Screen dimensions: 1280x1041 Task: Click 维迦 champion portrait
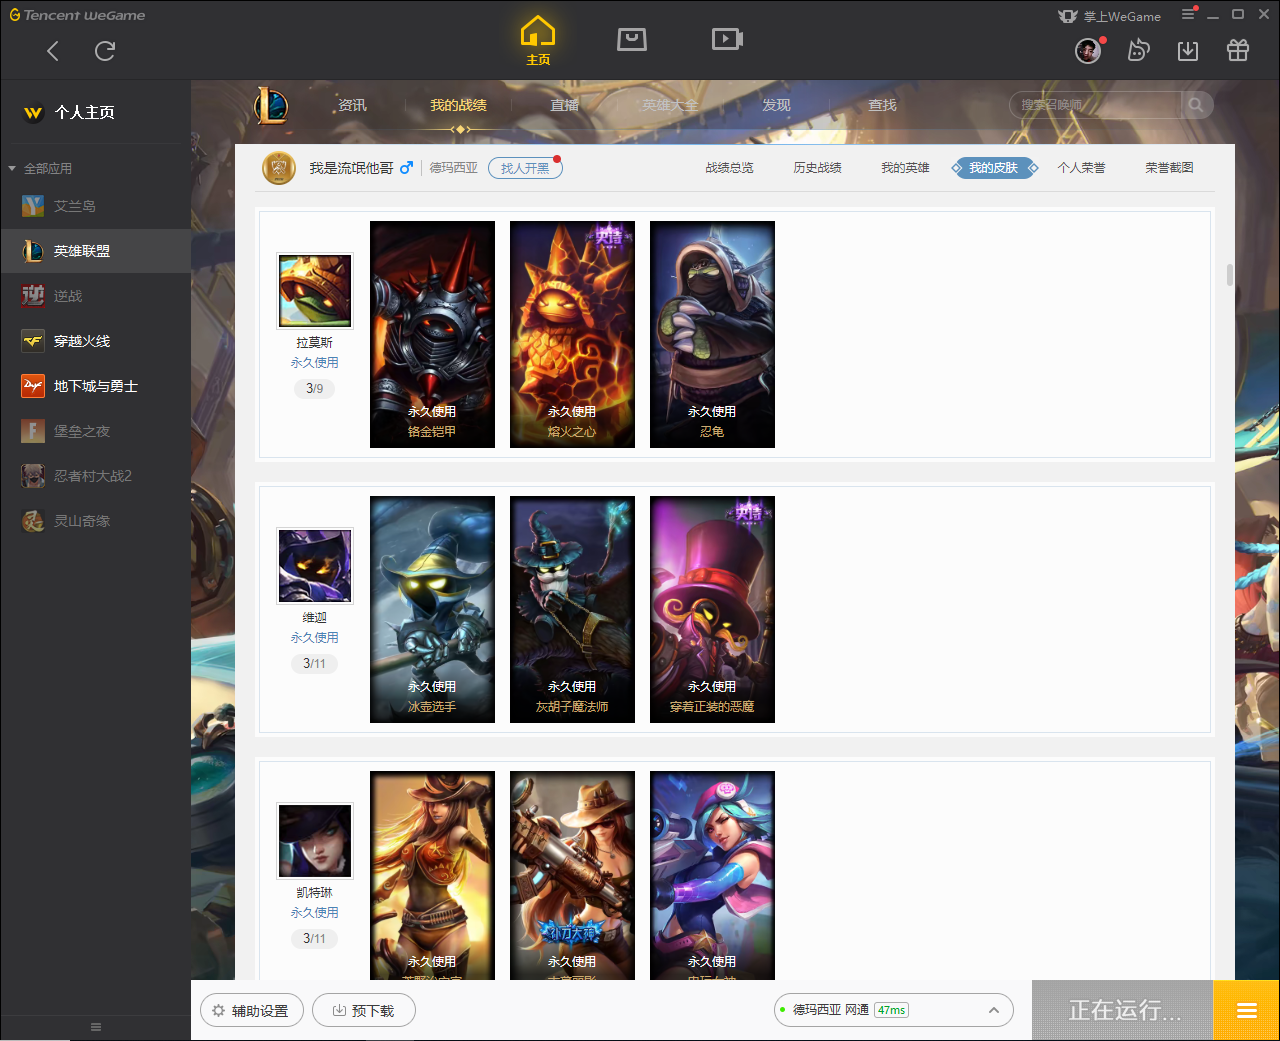[315, 566]
